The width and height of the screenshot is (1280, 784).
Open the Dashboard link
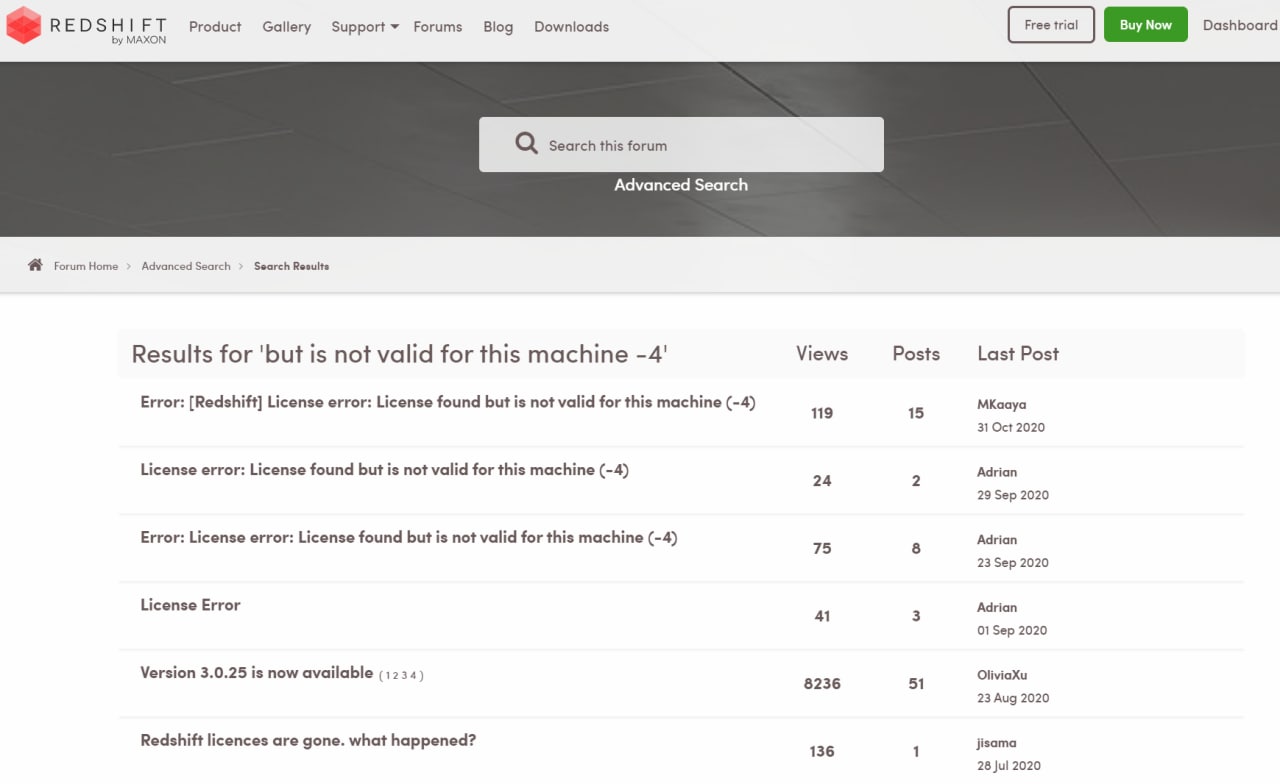pyautogui.click(x=1240, y=25)
